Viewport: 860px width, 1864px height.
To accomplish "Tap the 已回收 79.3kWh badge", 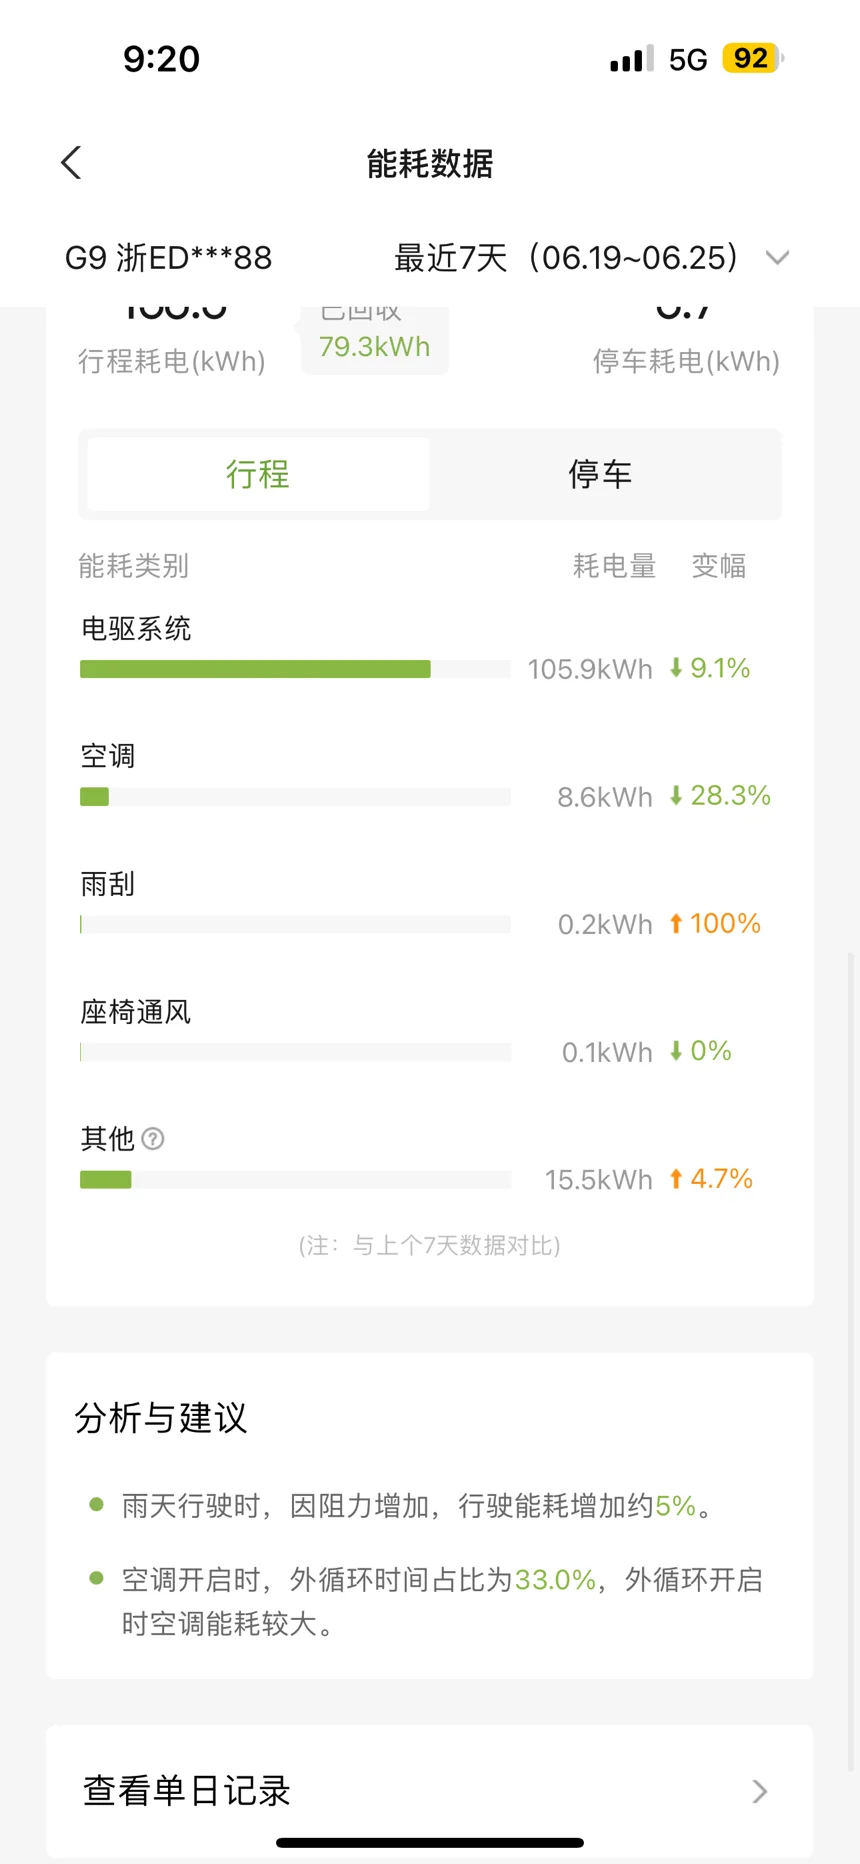I will 375,340.
